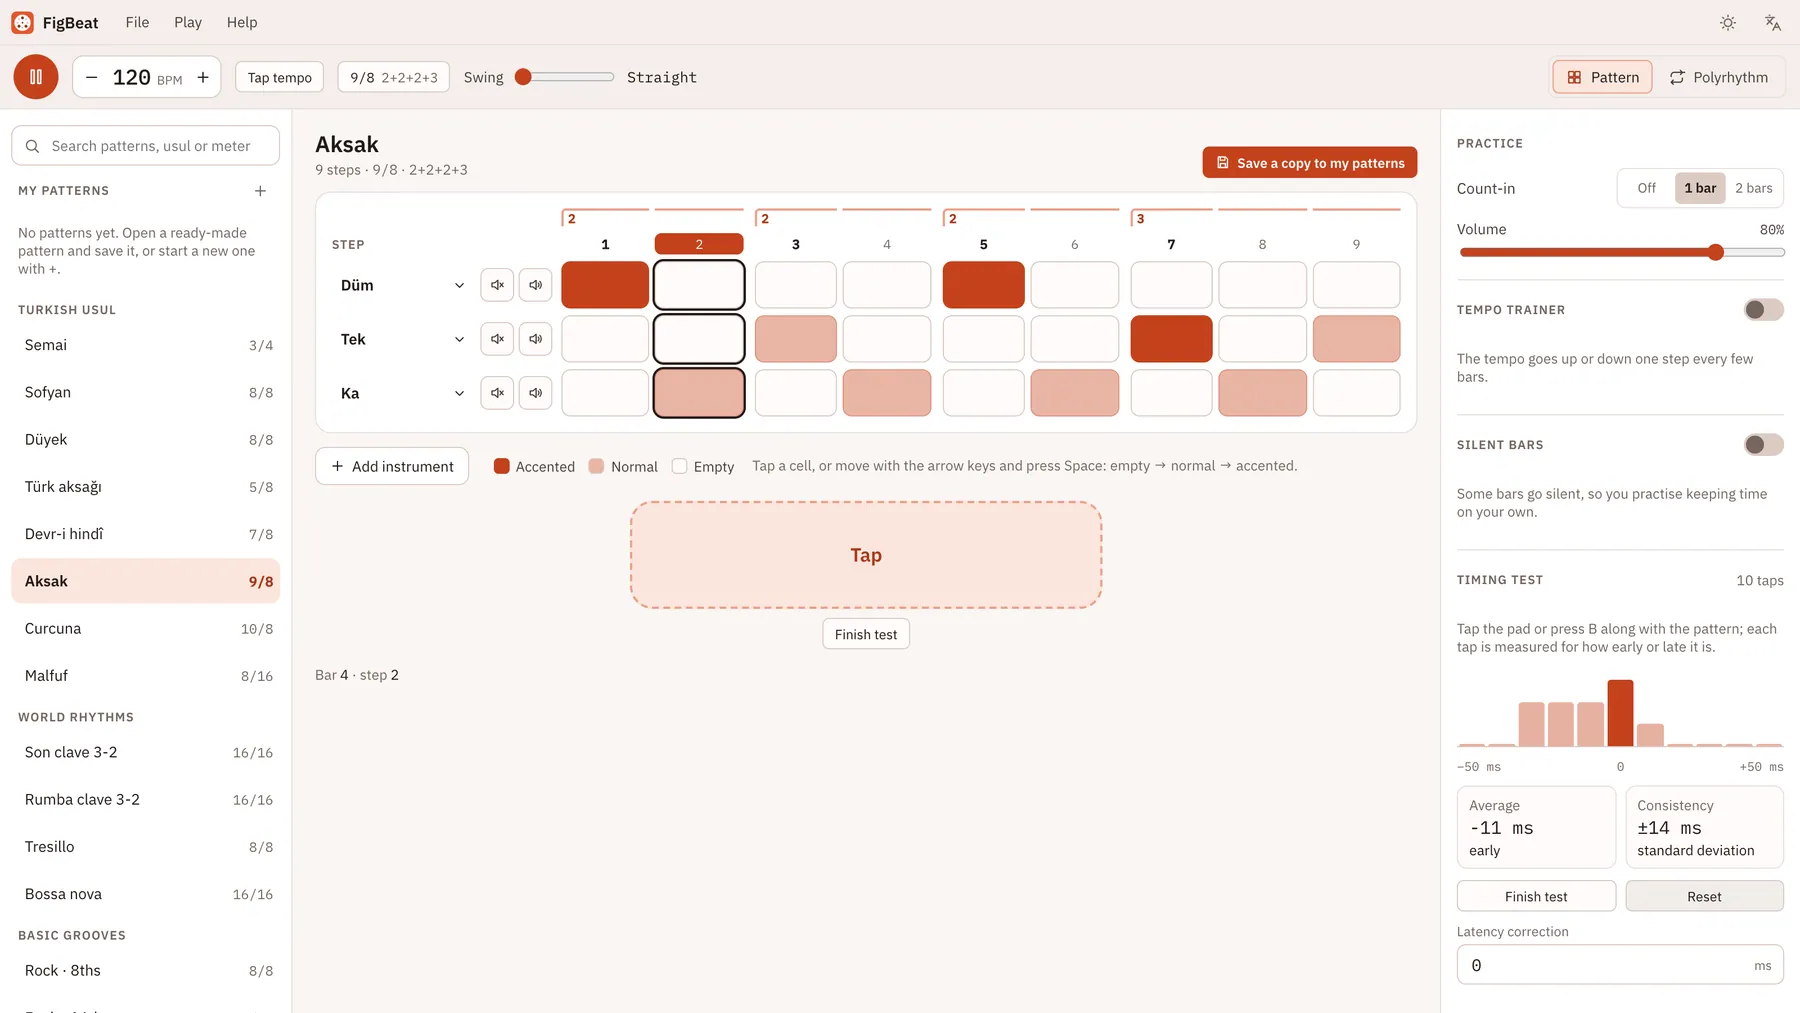
Task: Select the Bossa nova pattern
Action: click(x=146, y=894)
